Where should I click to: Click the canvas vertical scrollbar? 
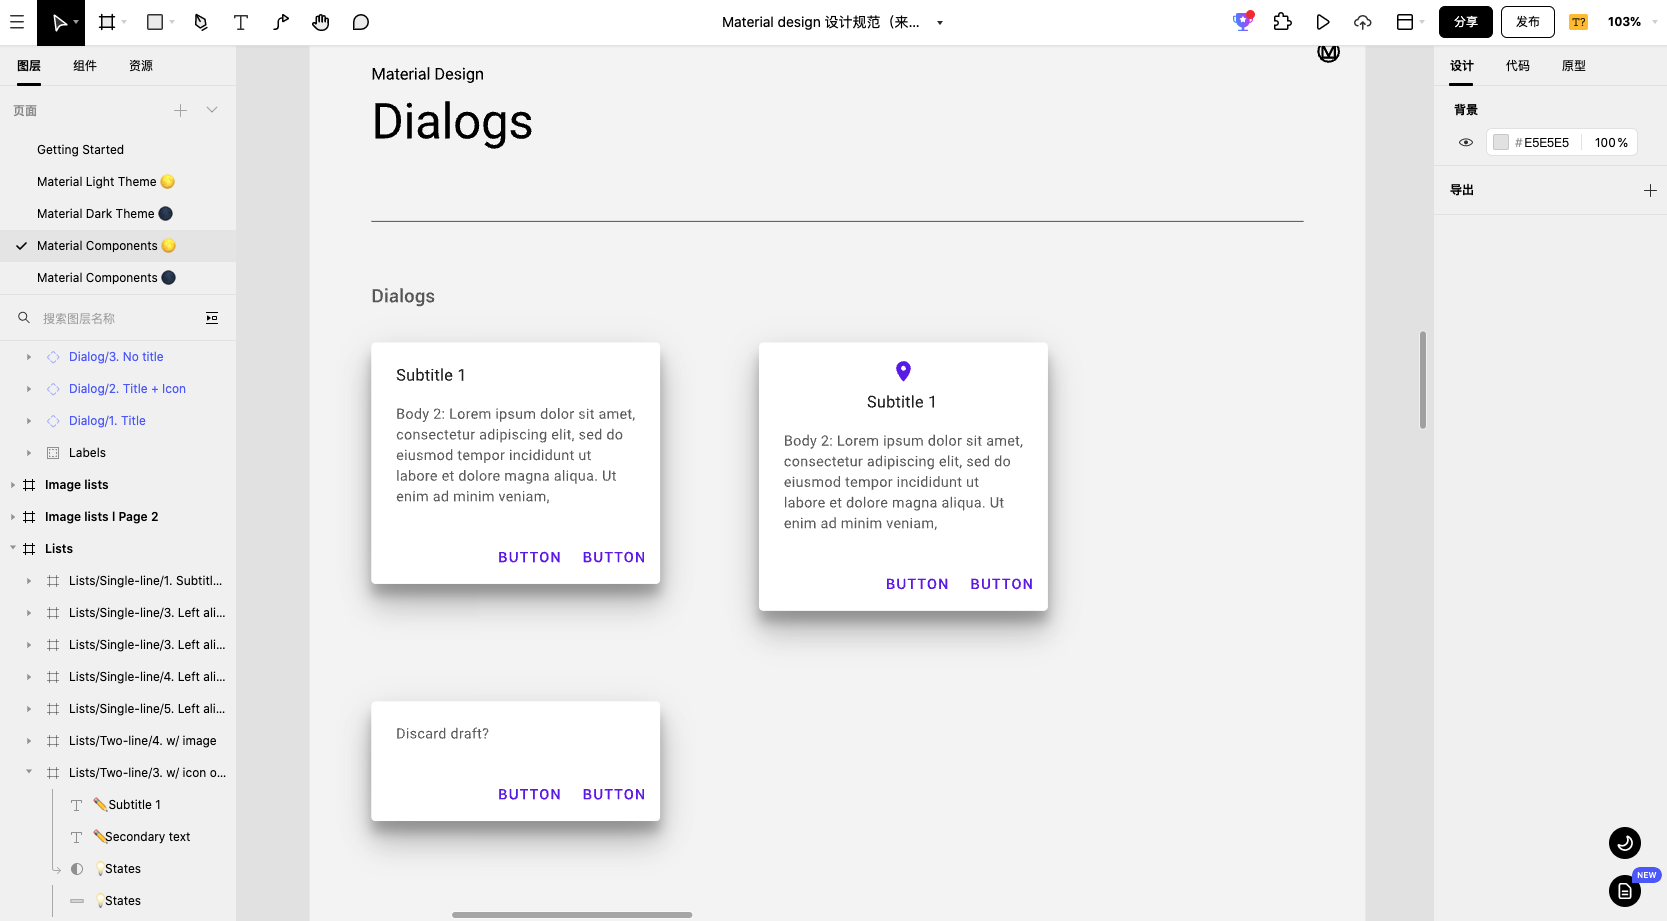click(1422, 380)
